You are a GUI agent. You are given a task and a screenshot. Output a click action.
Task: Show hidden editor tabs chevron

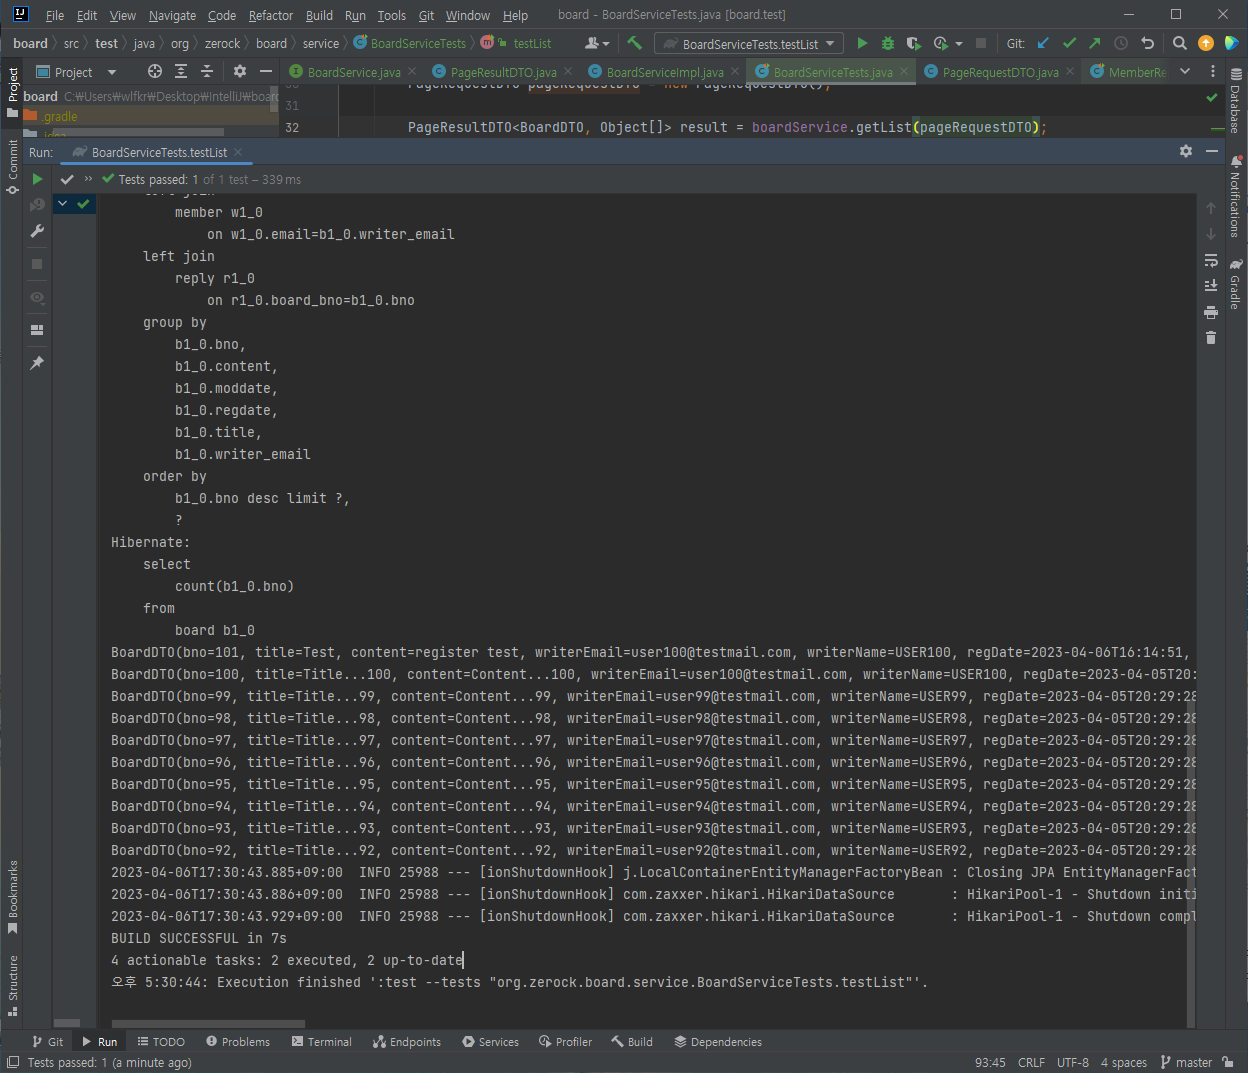click(x=1185, y=71)
